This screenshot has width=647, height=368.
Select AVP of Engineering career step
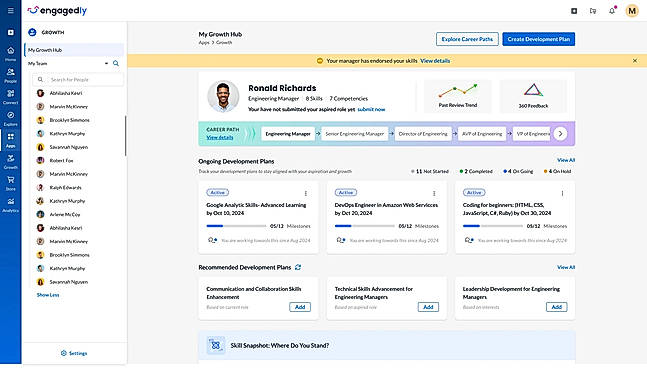click(x=482, y=134)
